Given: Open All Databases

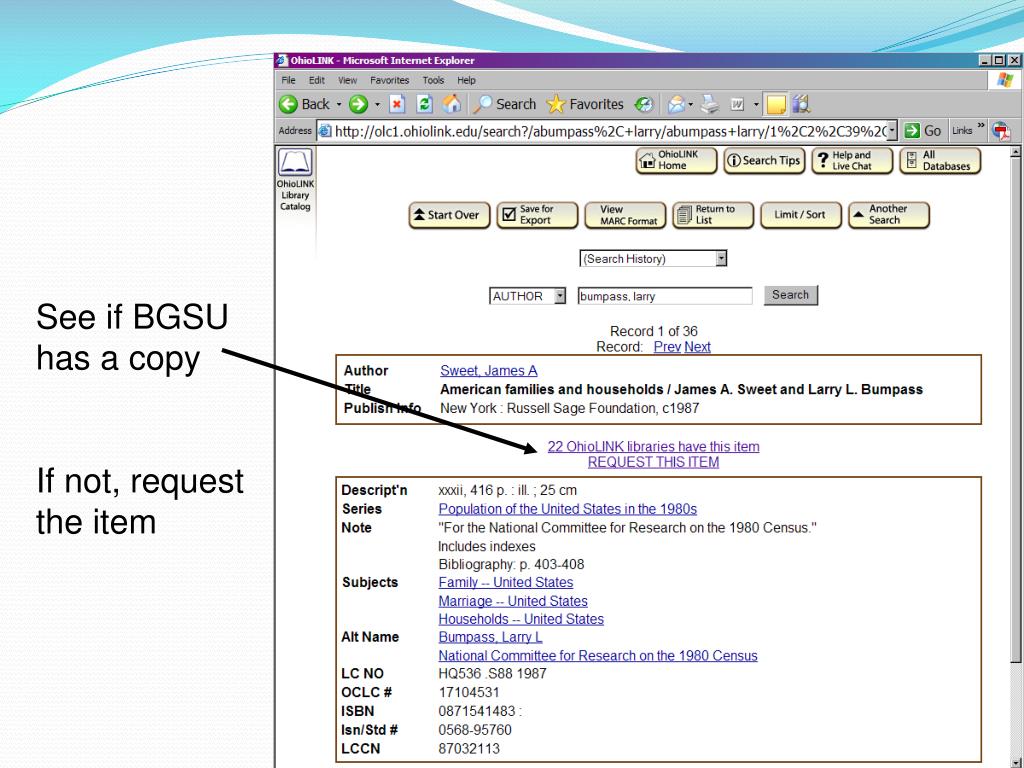Looking at the screenshot, I should click(940, 161).
